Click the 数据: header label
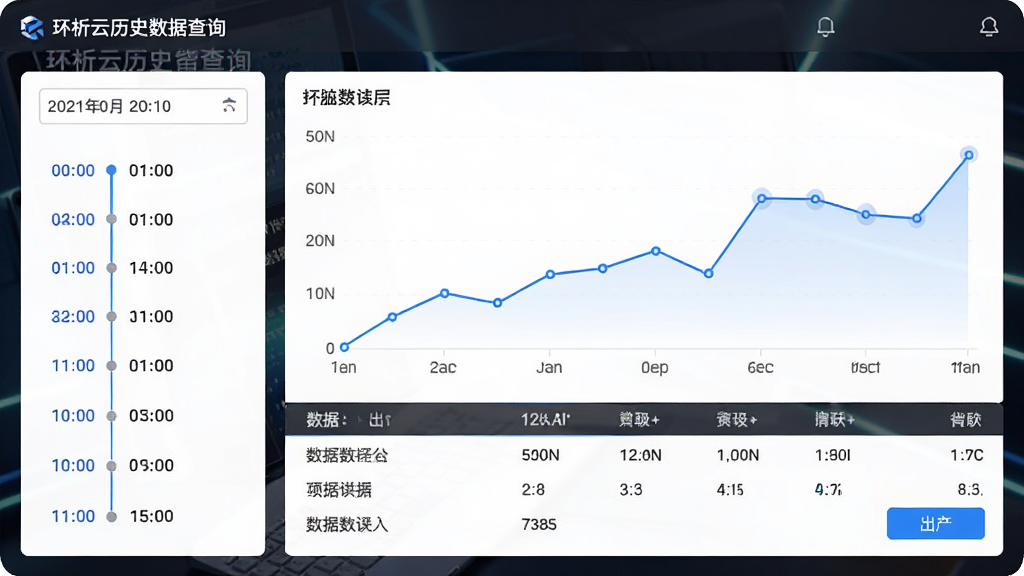The width and height of the screenshot is (1024, 576). (327, 419)
